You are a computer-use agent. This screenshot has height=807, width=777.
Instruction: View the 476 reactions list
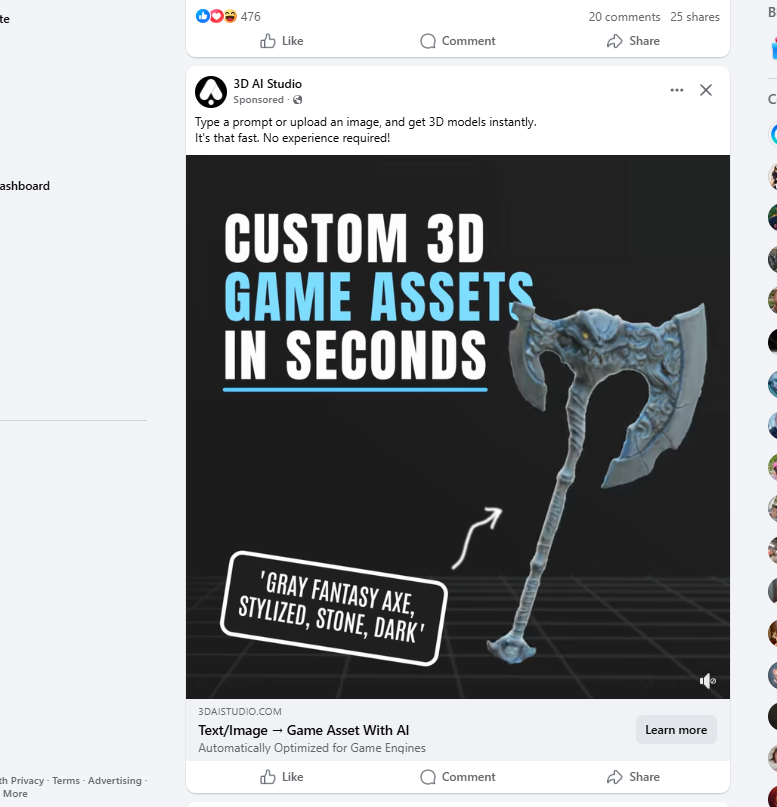[251, 16]
